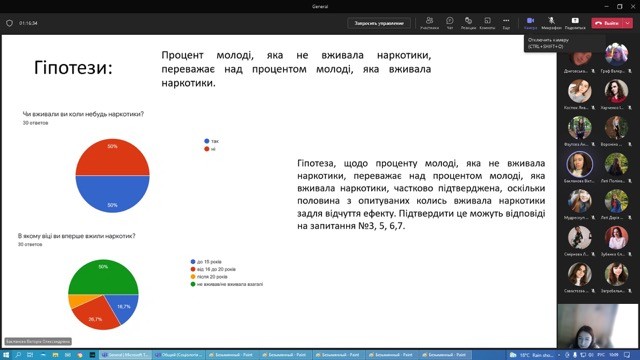
Task: Click the blue 50% pie chart slice
Action: pyautogui.click(x=113, y=193)
